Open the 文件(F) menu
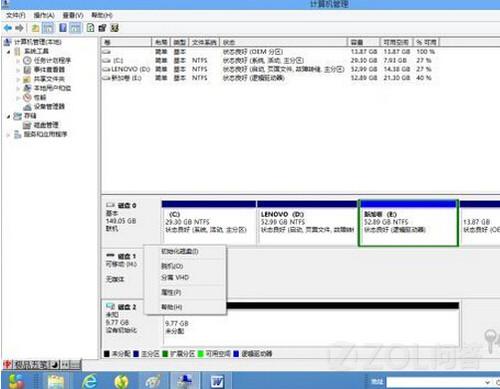 16,15
